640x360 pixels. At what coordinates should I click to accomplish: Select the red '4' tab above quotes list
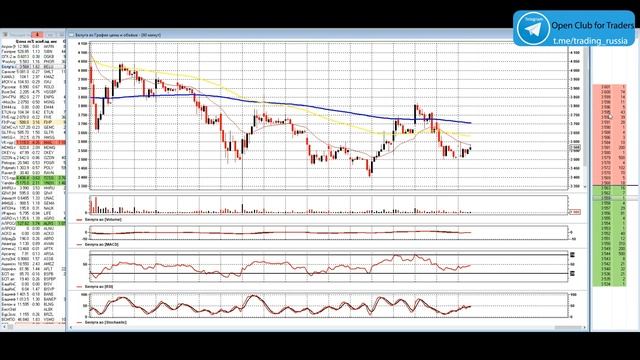point(37,35)
